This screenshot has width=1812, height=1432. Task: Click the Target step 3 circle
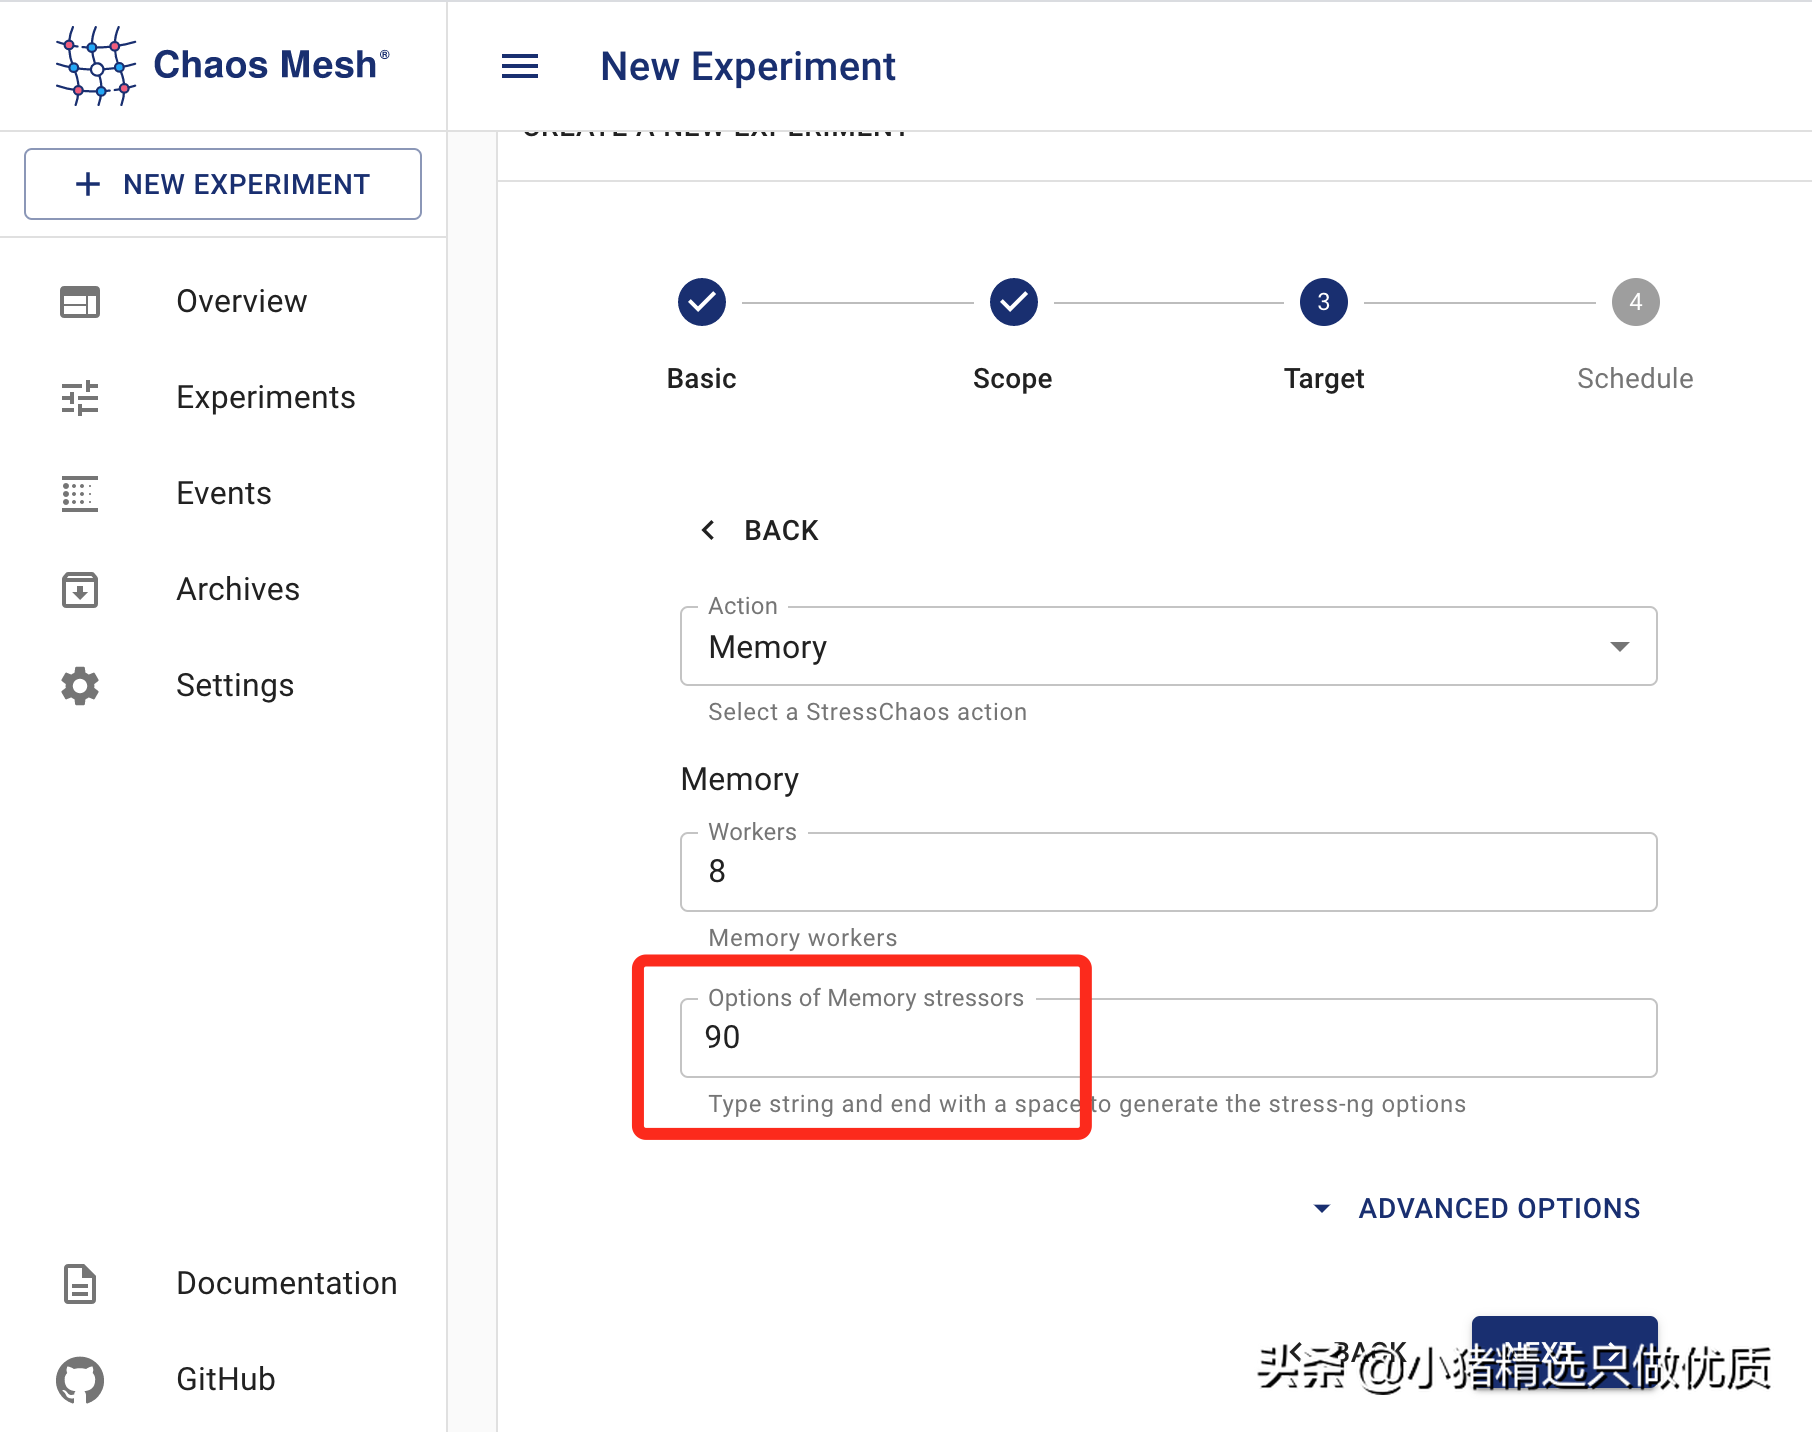tap(1324, 302)
